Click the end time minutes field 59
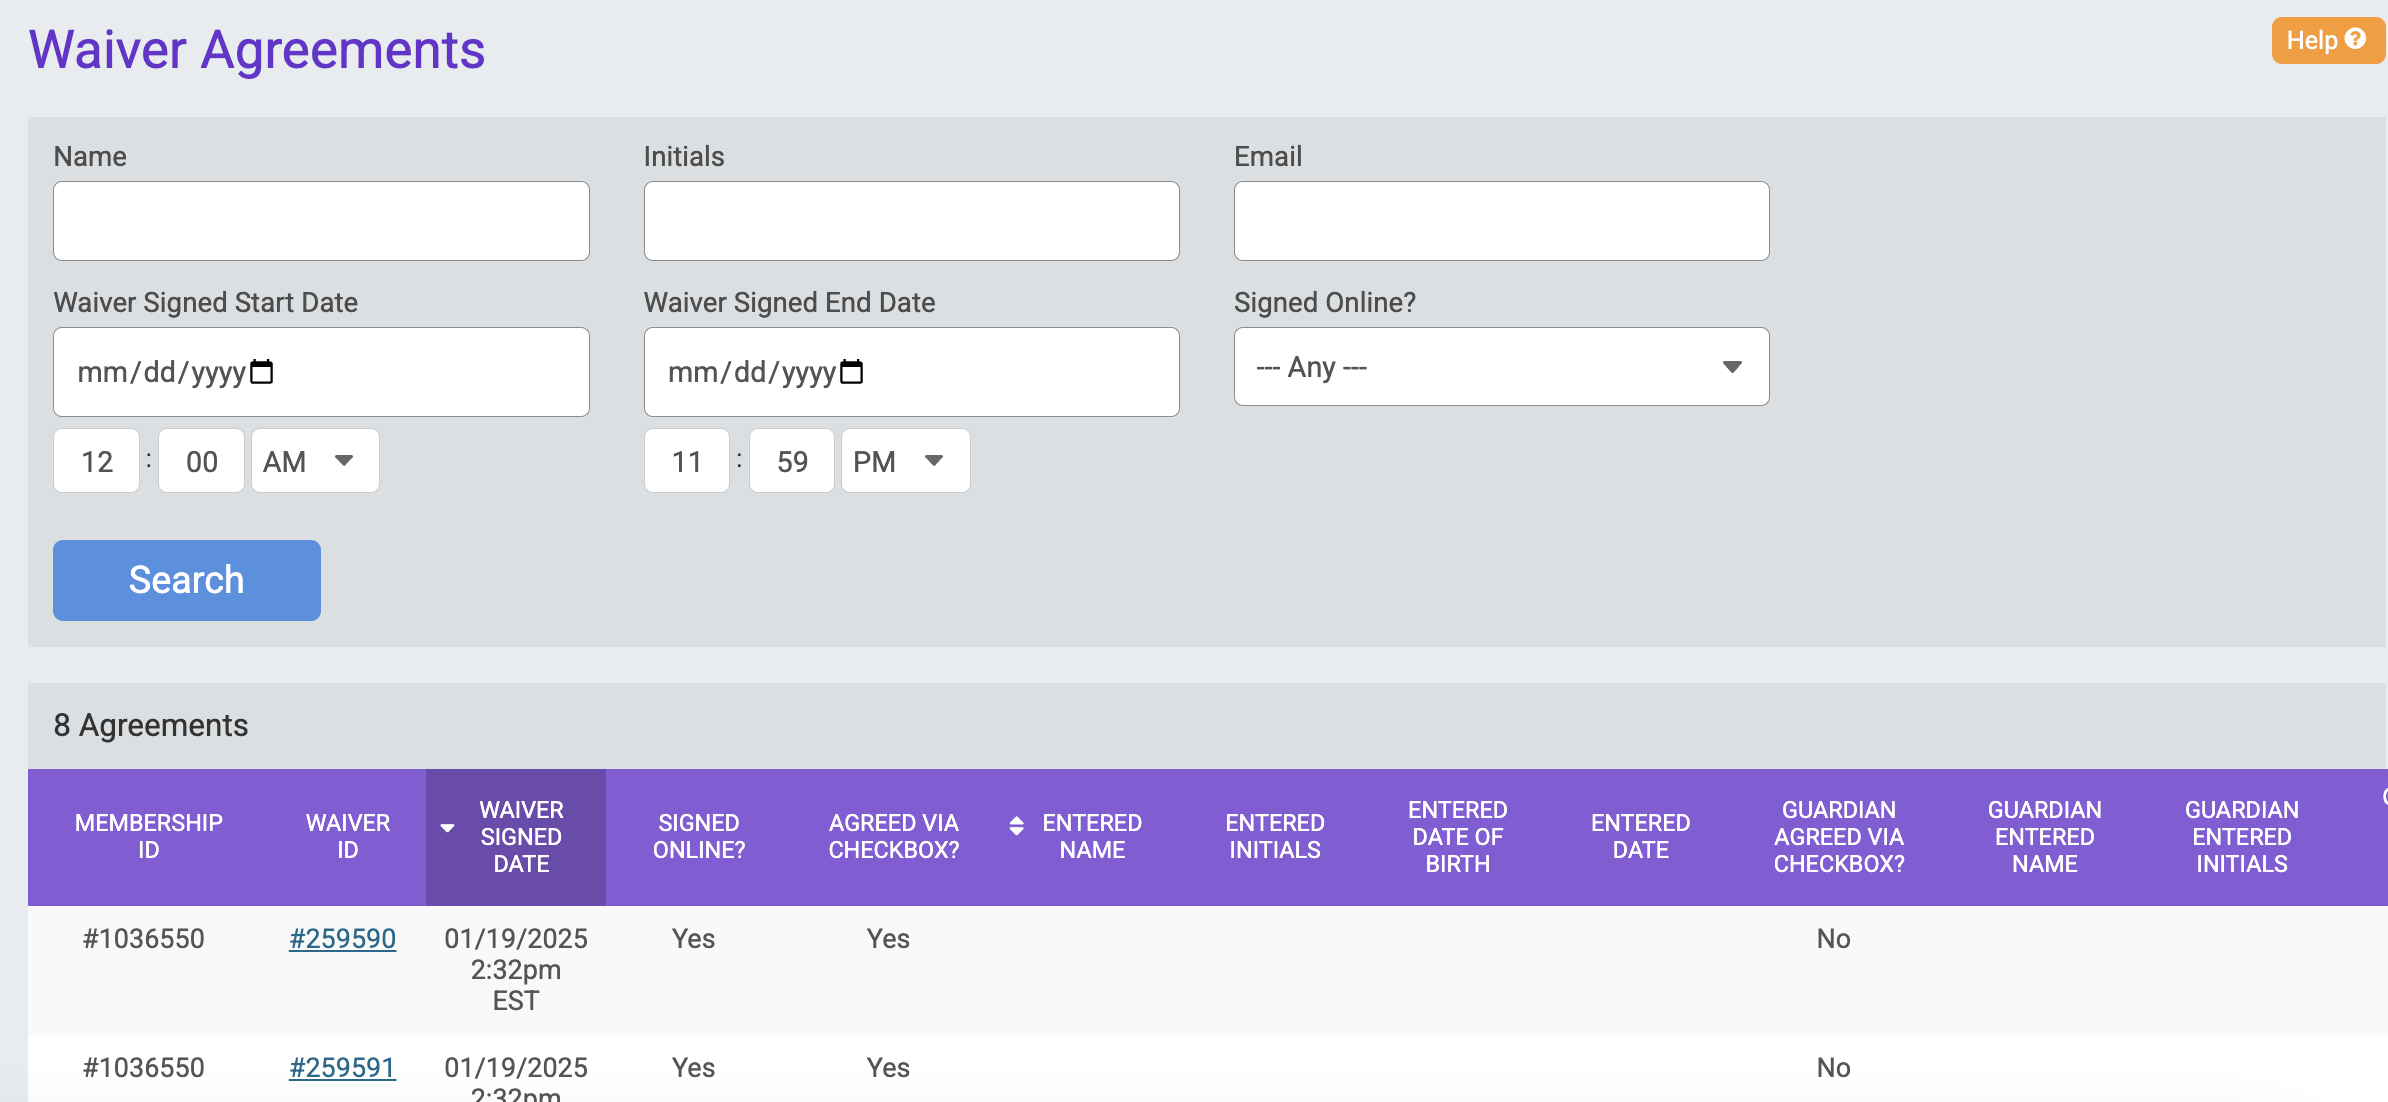2388x1102 pixels. point(791,461)
